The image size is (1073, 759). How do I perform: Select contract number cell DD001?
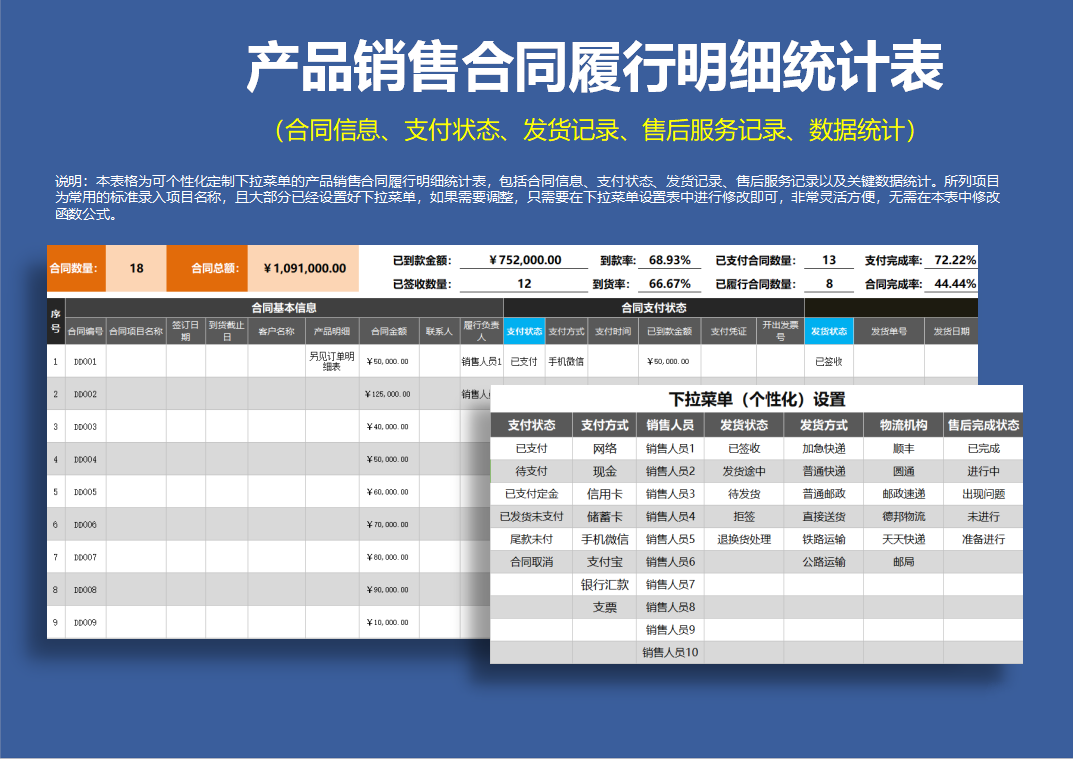pos(86,362)
